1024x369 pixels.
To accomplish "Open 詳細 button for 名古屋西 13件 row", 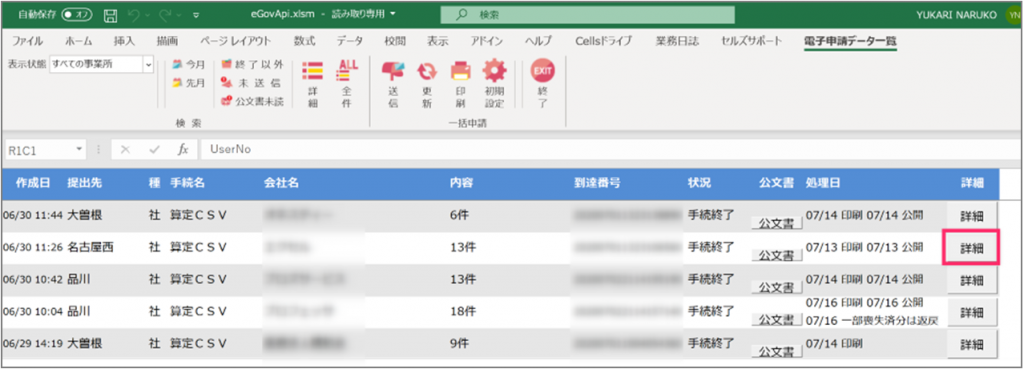I will 972,248.
